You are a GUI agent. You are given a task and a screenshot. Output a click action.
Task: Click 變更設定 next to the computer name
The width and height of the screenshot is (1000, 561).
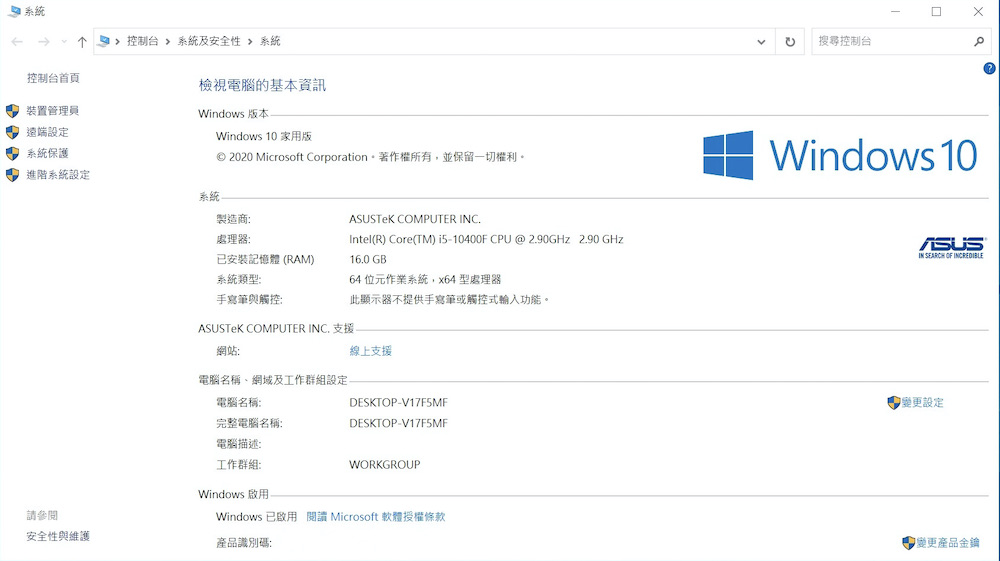922,403
